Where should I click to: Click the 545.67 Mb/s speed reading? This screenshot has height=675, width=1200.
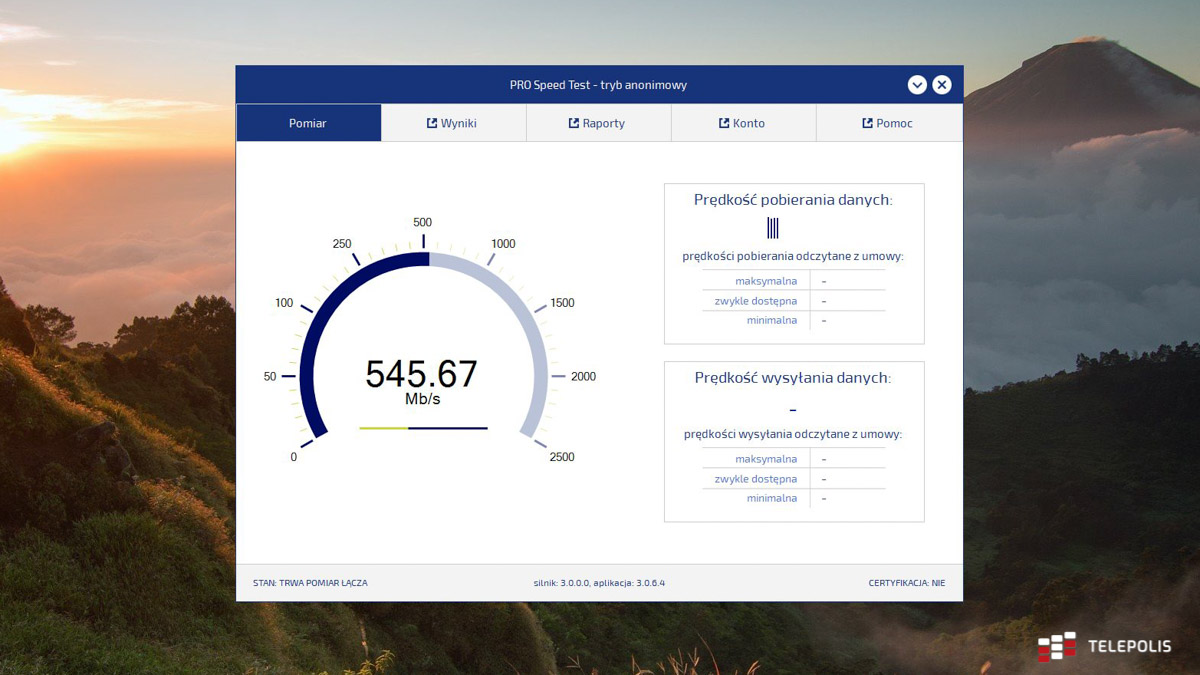[421, 375]
